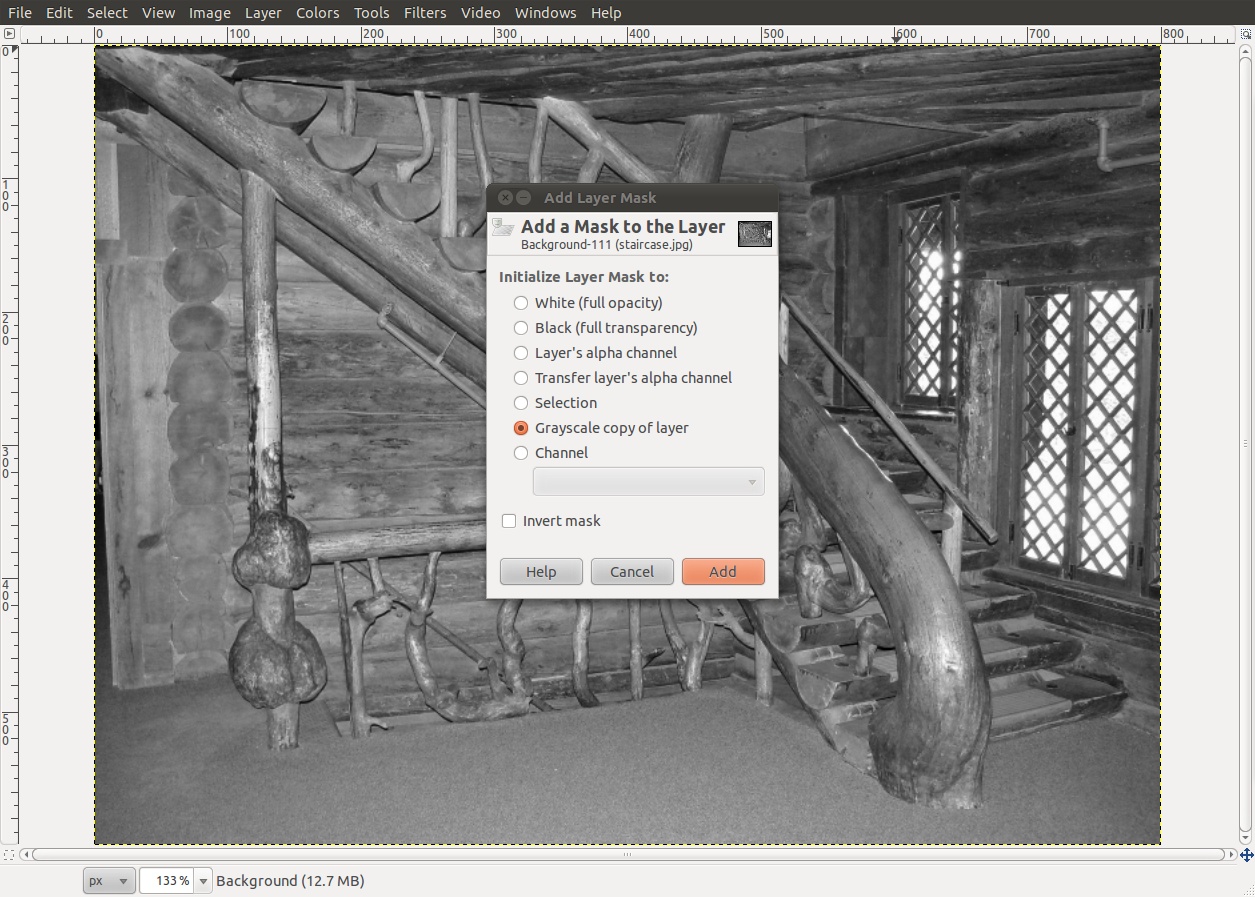Toggle zoom image when window resizes icon
Screen dimensions: 1255x897
tap(1246, 35)
